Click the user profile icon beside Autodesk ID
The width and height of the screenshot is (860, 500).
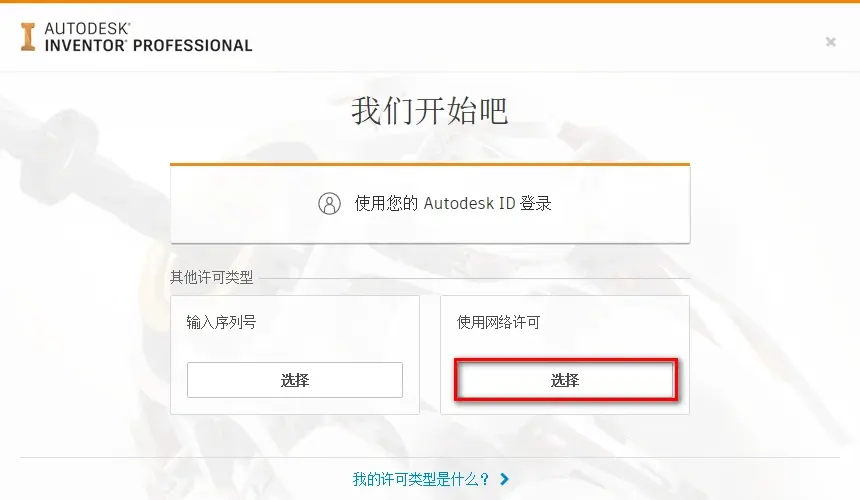[x=329, y=203]
